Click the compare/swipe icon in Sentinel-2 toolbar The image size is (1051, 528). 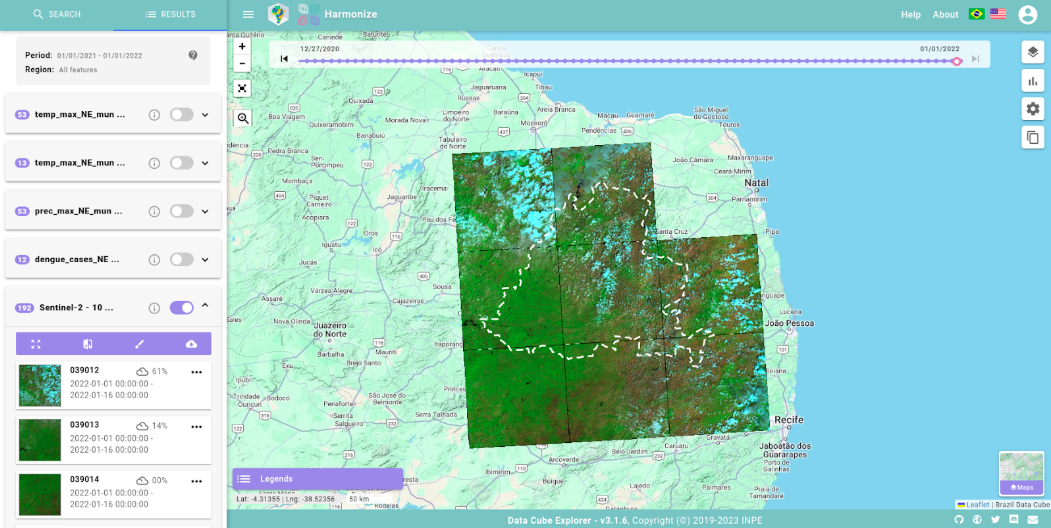(88, 344)
